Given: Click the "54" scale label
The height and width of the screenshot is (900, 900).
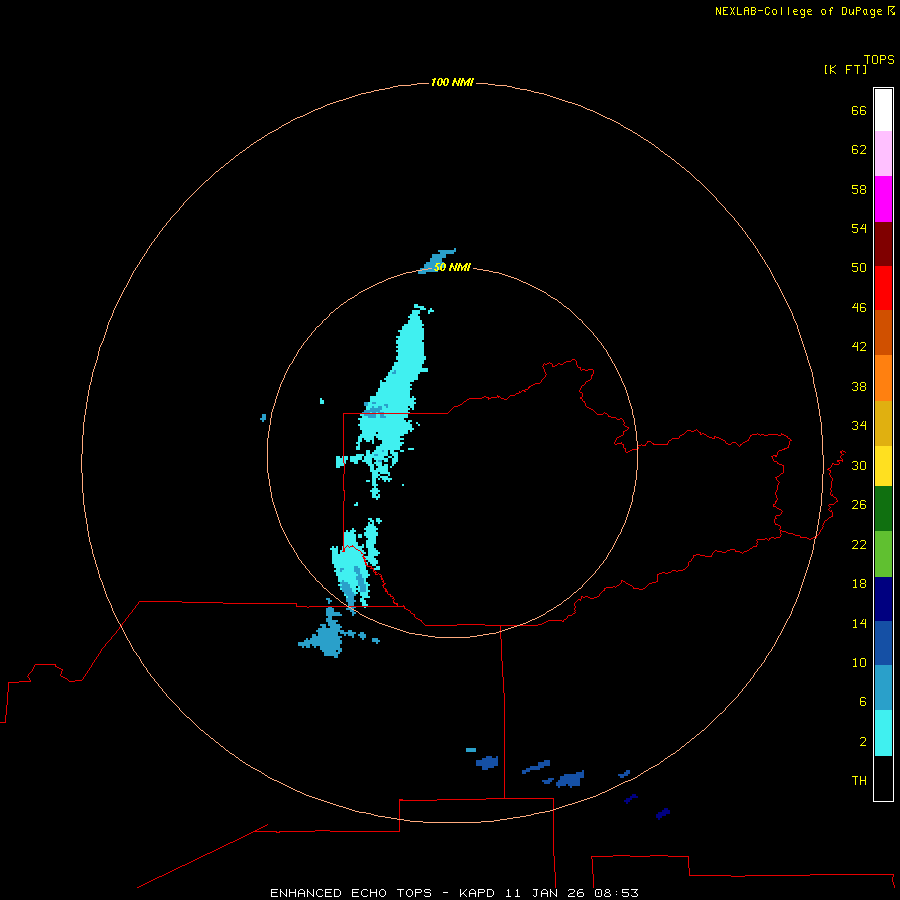Looking at the screenshot, I should [x=859, y=228].
